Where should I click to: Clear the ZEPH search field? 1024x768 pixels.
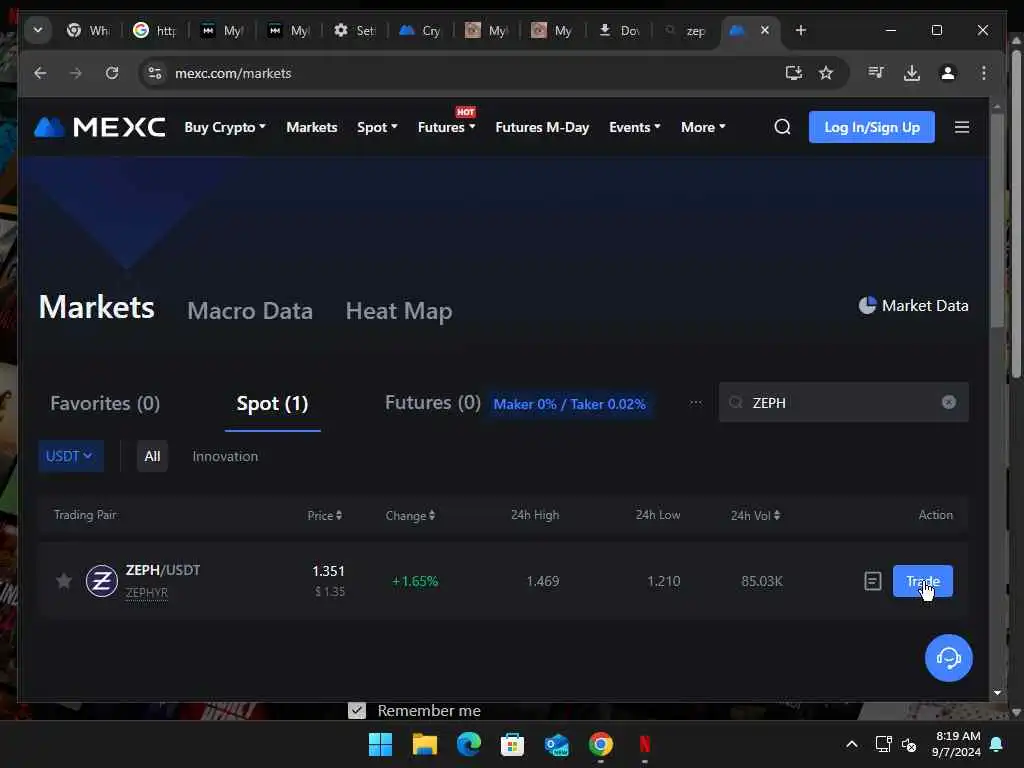pos(948,402)
